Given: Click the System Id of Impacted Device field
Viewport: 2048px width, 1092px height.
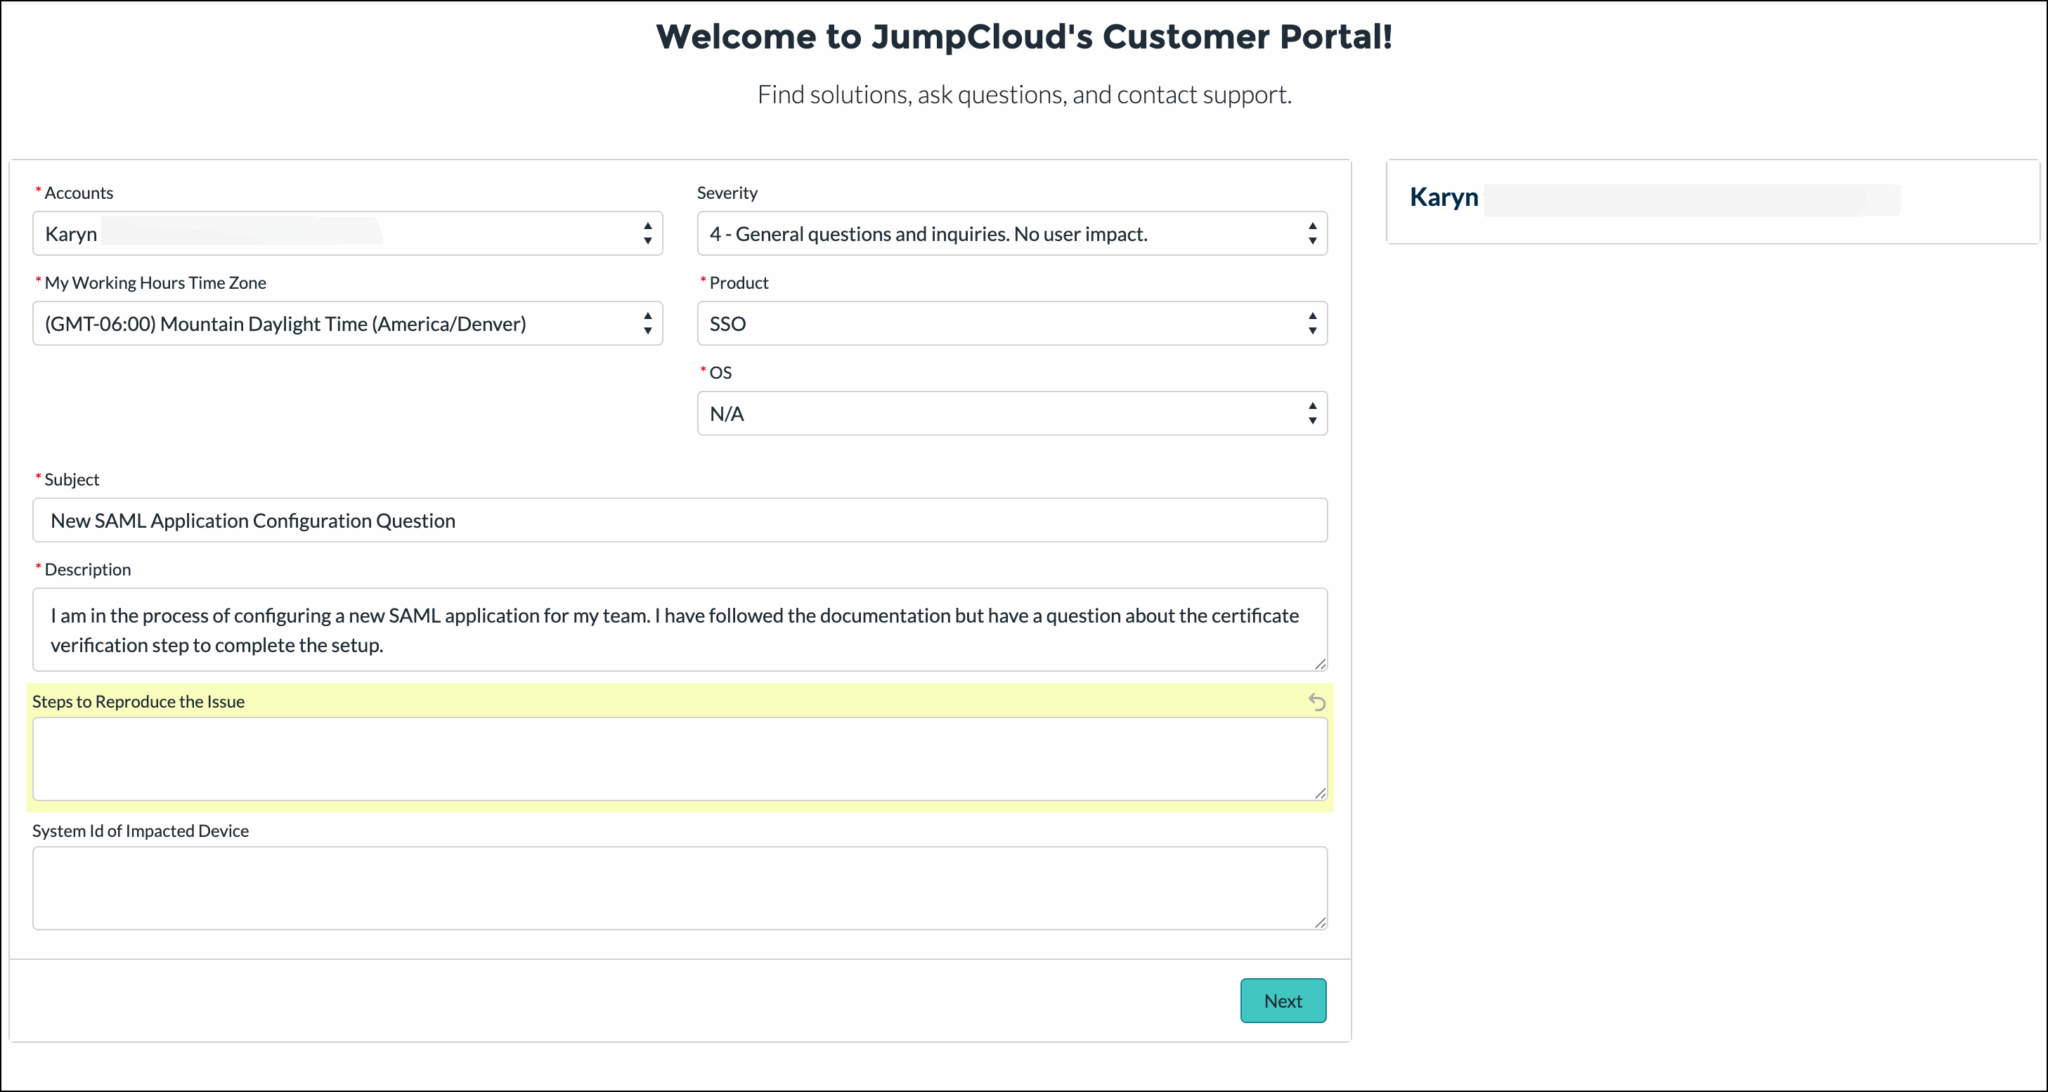Looking at the screenshot, I should pos(679,887).
